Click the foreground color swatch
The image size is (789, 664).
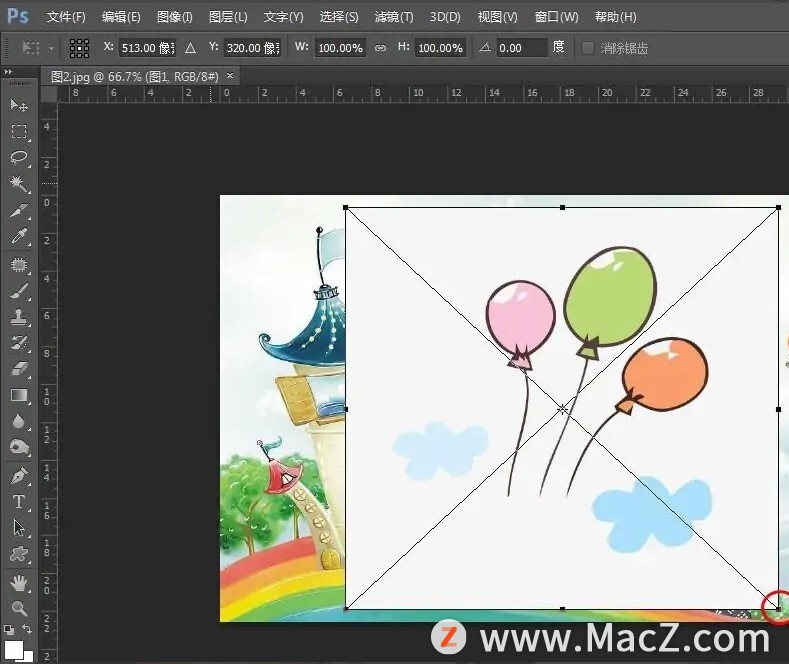[13, 648]
